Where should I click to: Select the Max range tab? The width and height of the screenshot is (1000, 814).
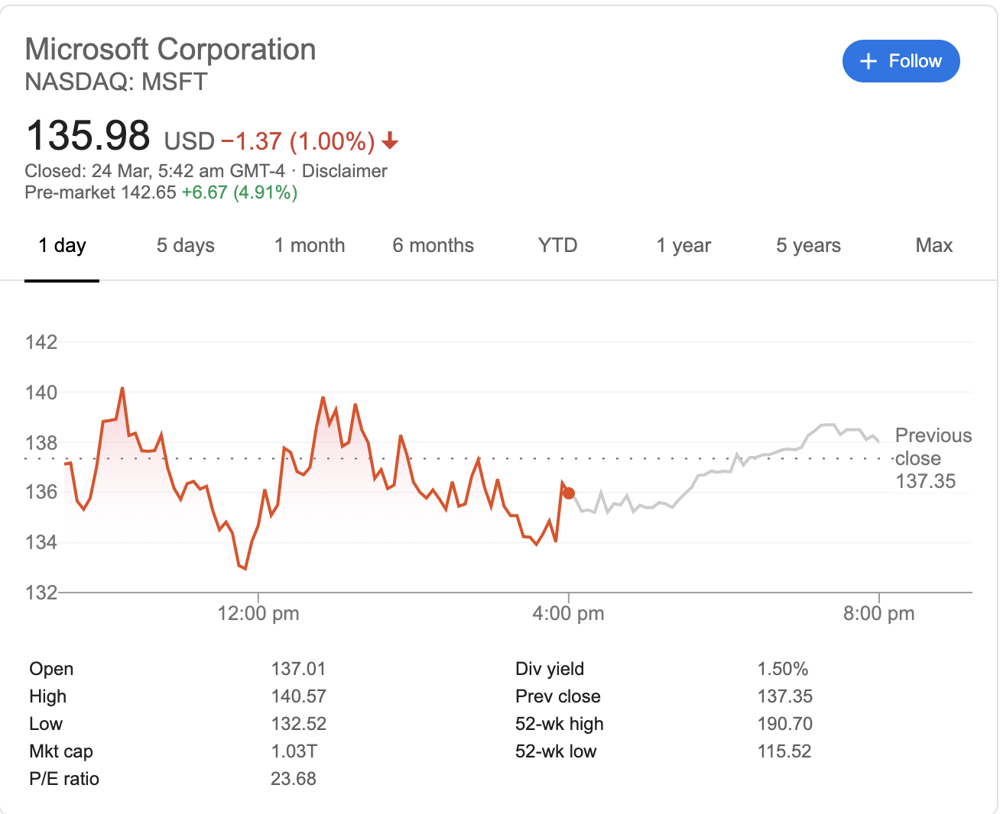tap(934, 246)
